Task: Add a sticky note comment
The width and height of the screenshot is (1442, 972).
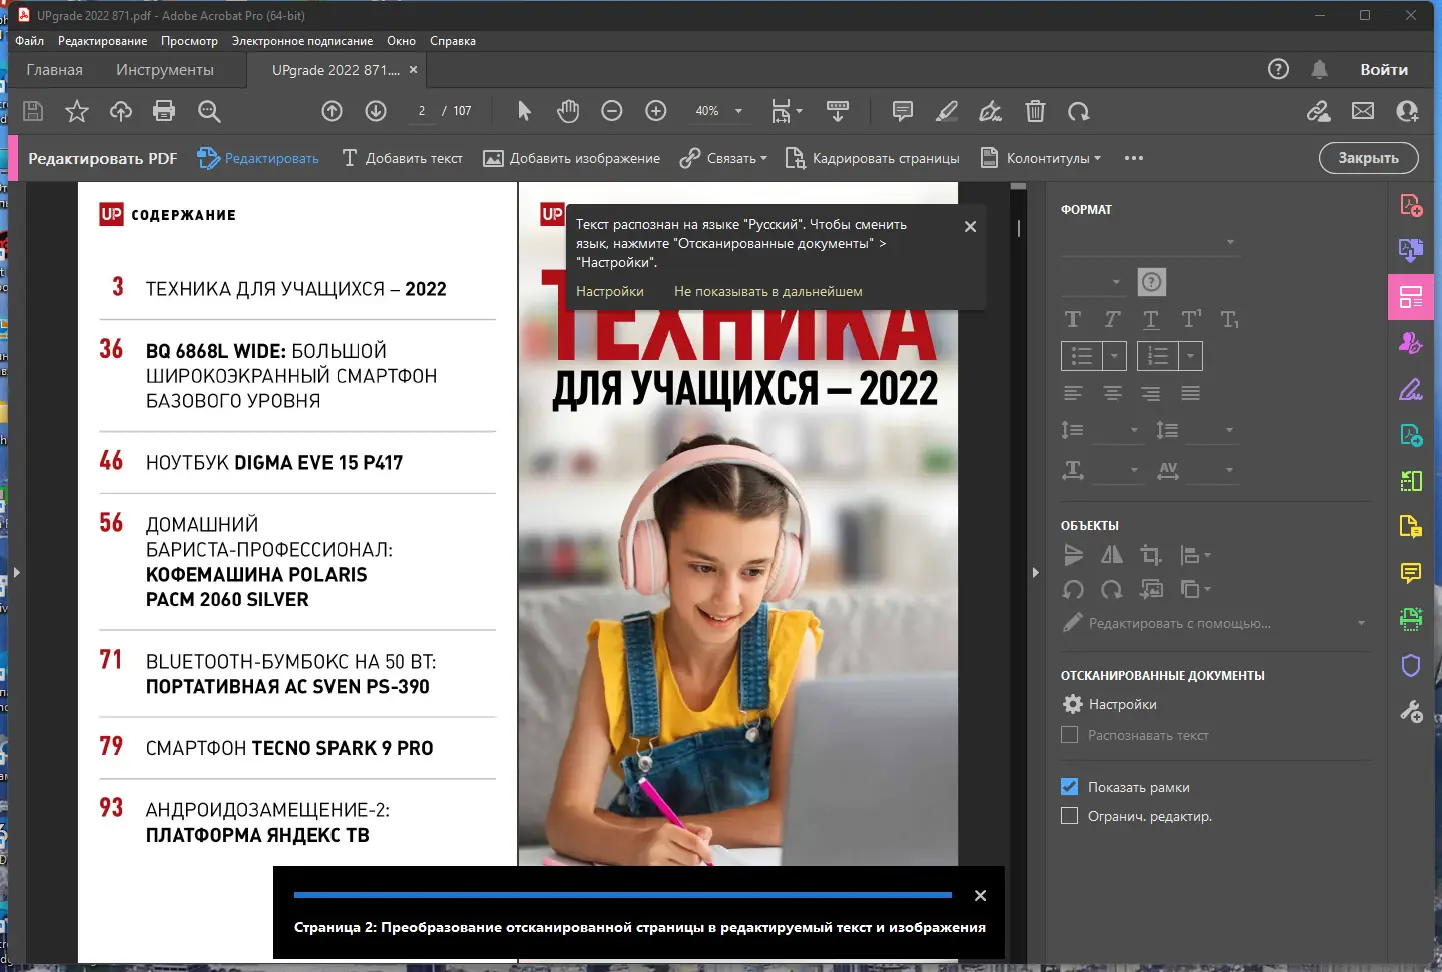Action: point(902,111)
